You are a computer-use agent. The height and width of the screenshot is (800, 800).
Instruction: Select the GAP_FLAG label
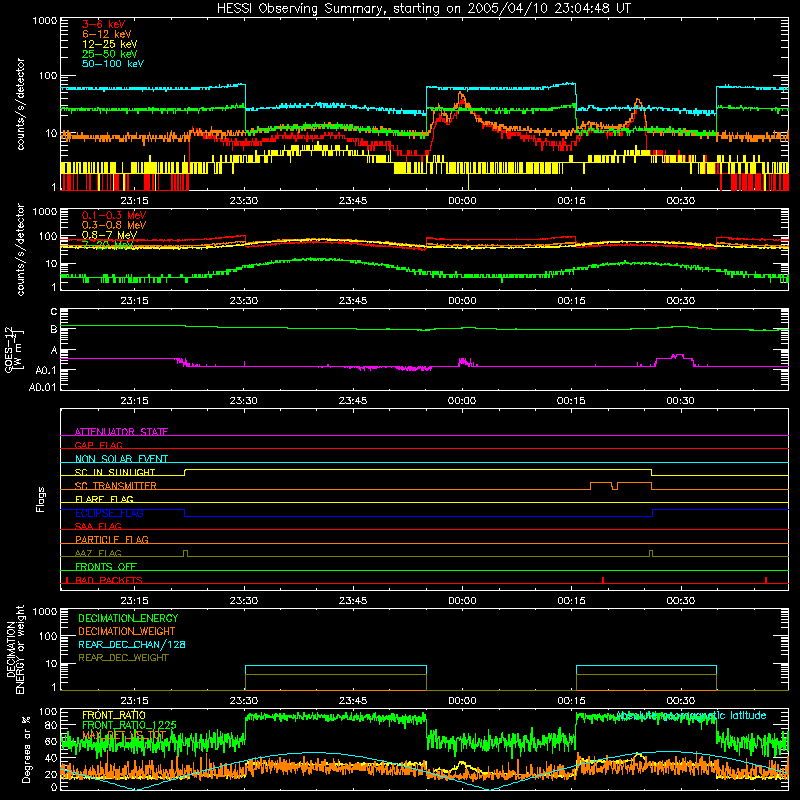click(98, 445)
